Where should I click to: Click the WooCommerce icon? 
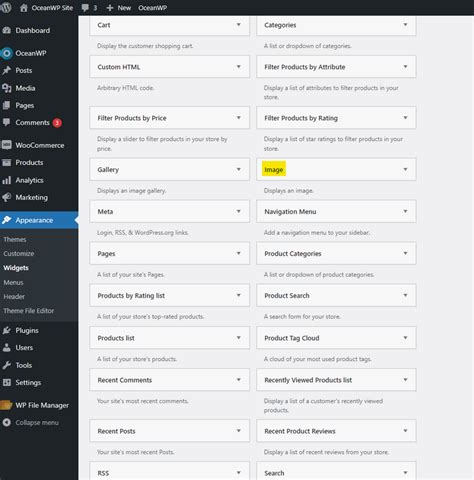tap(7, 145)
